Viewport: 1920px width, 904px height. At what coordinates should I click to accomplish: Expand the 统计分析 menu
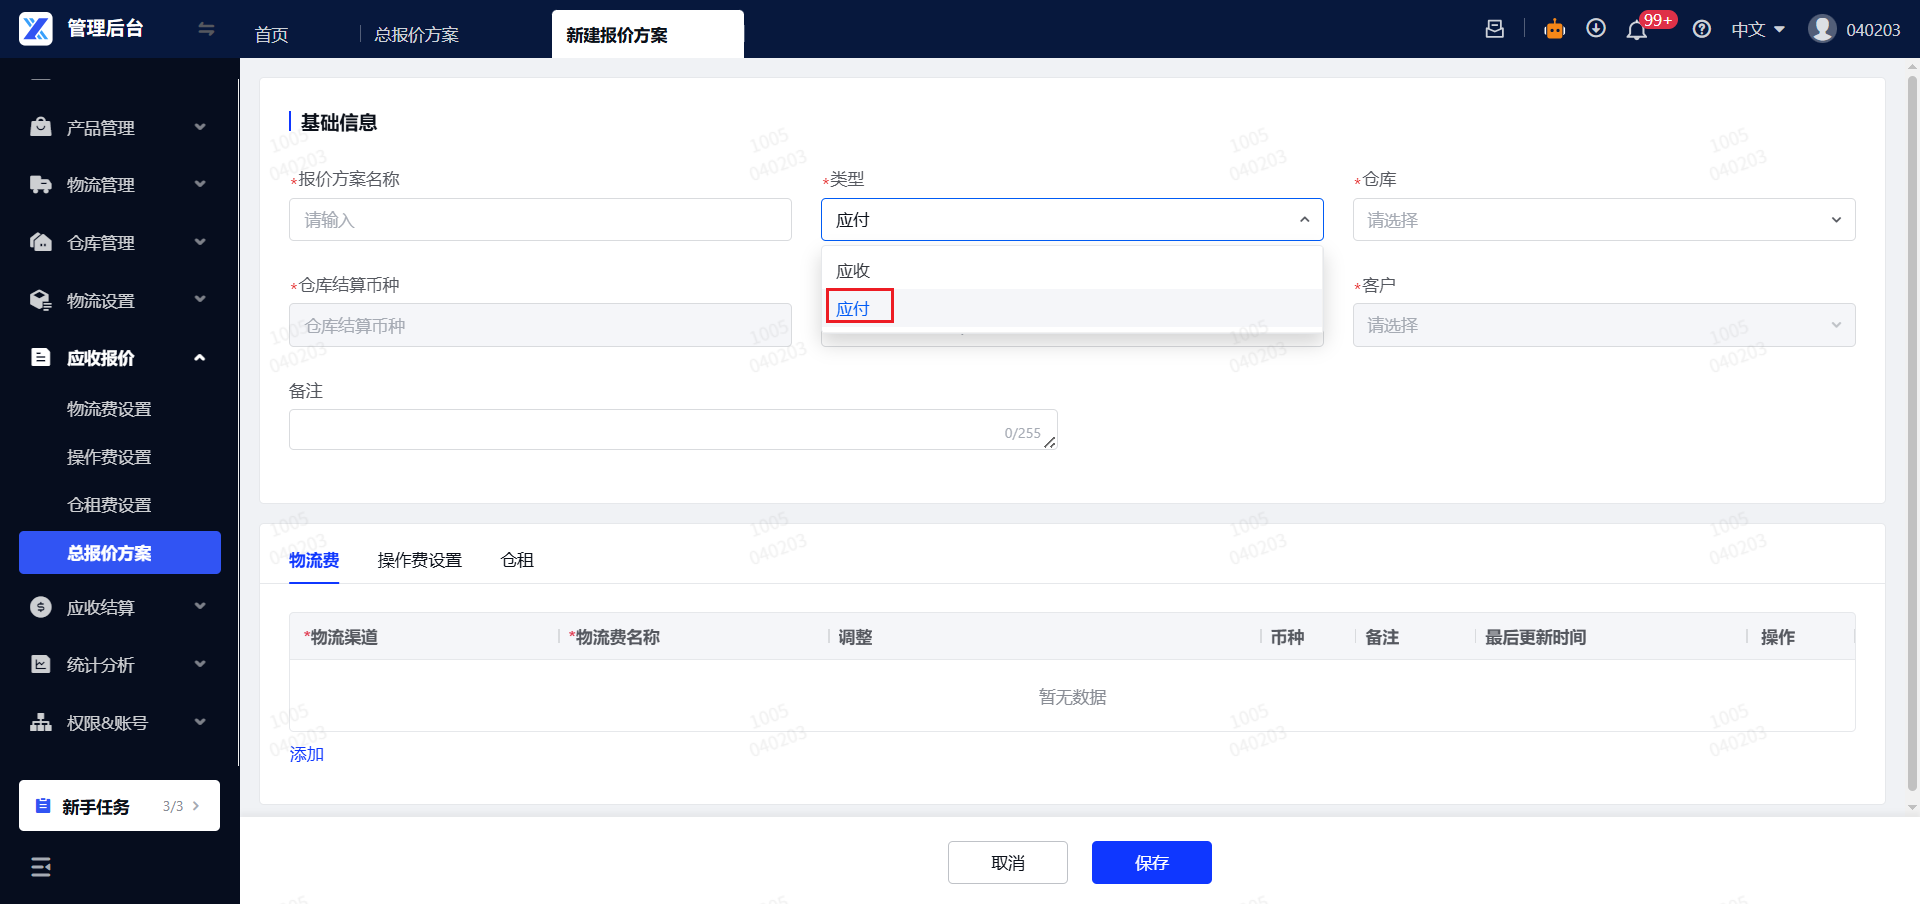200,664
